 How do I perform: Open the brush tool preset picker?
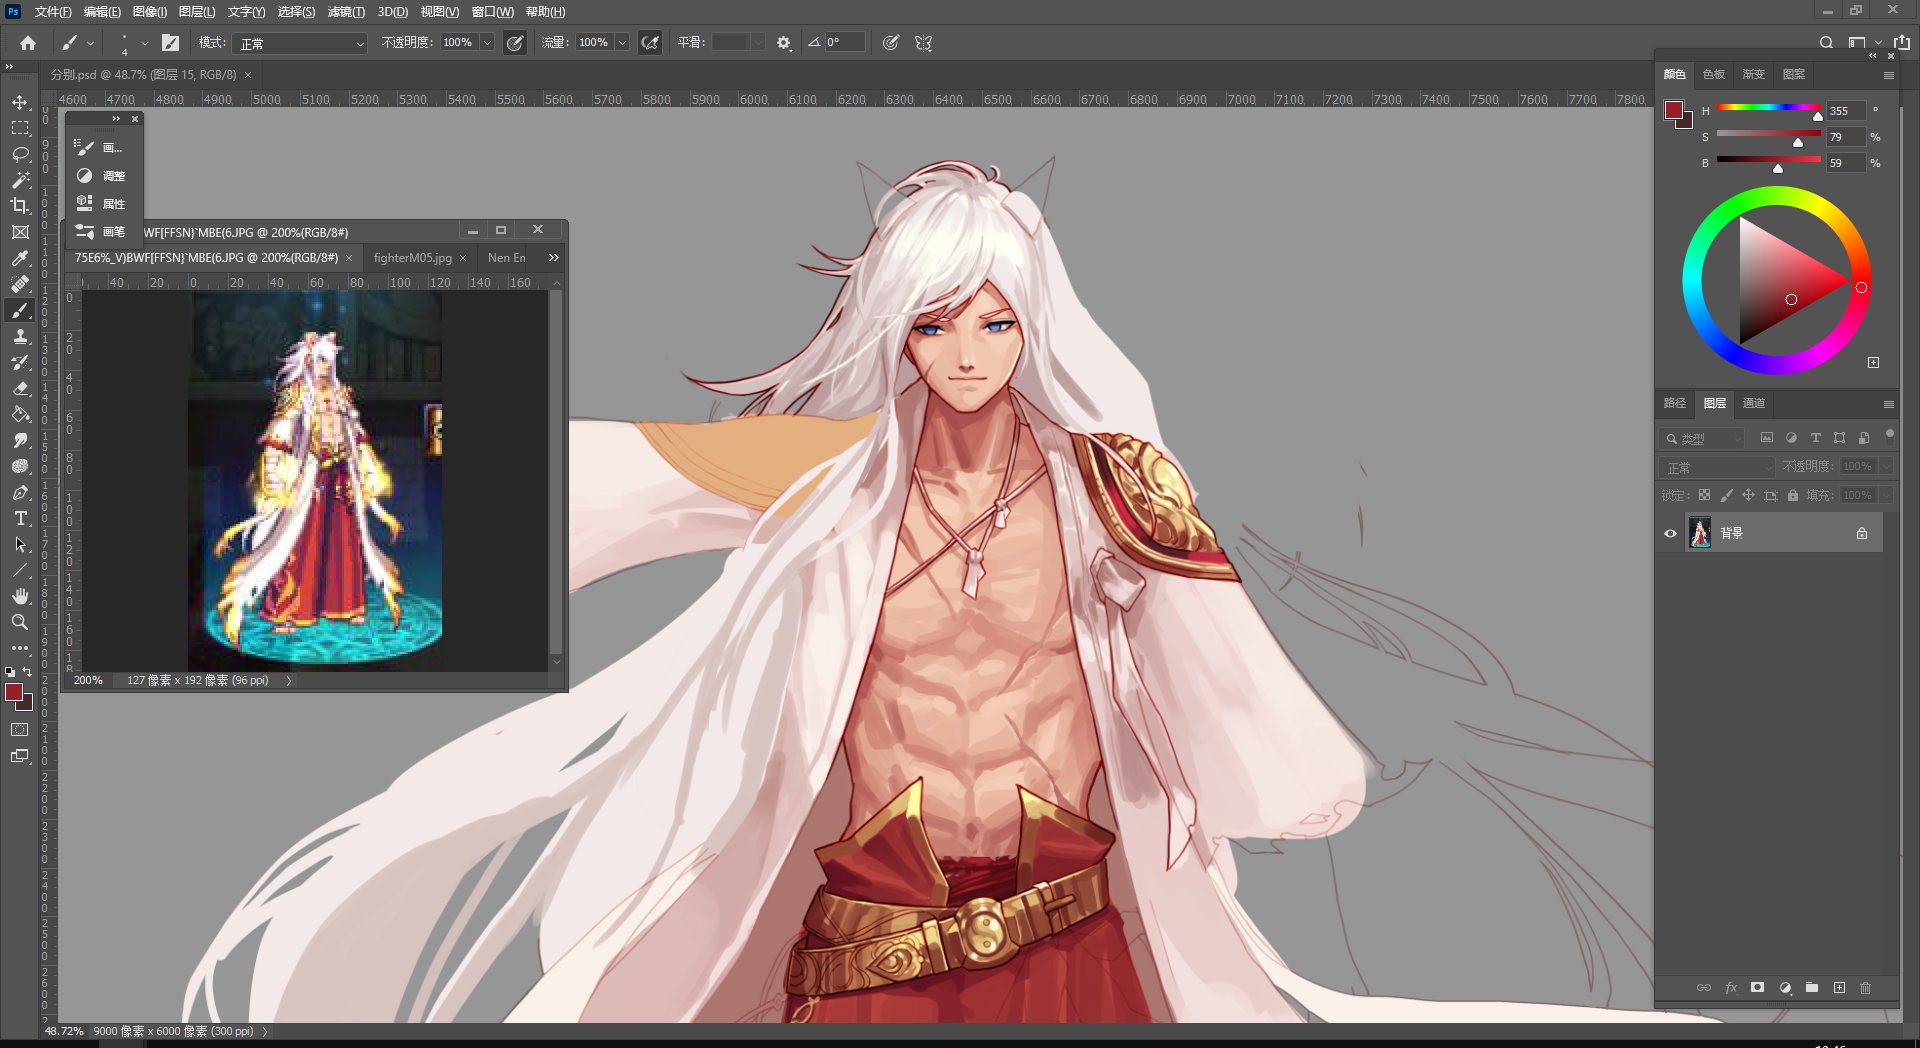pos(77,43)
